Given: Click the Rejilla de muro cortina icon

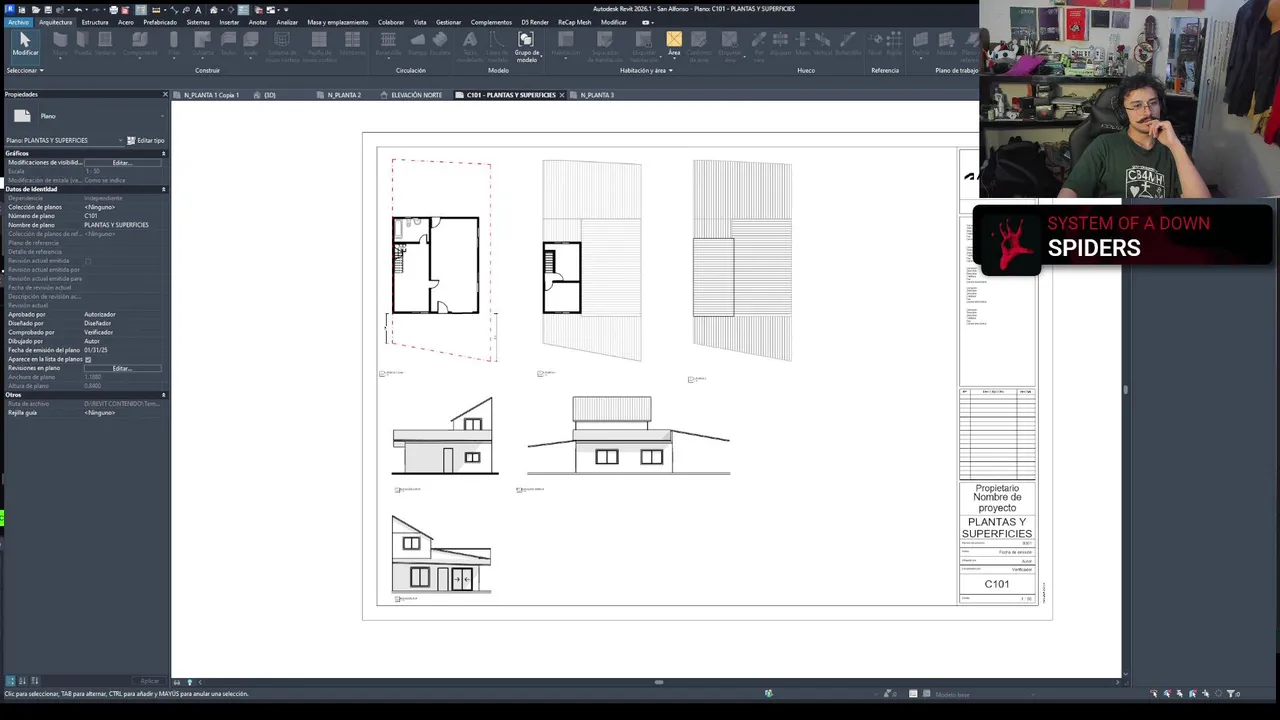Looking at the screenshot, I should pyautogui.click(x=319, y=46).
